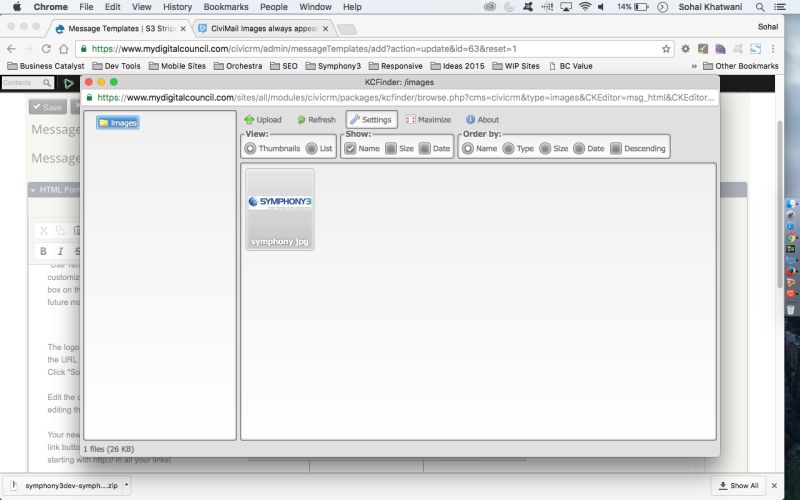Refresh the KCFinder file list

[x=316, y=119]
